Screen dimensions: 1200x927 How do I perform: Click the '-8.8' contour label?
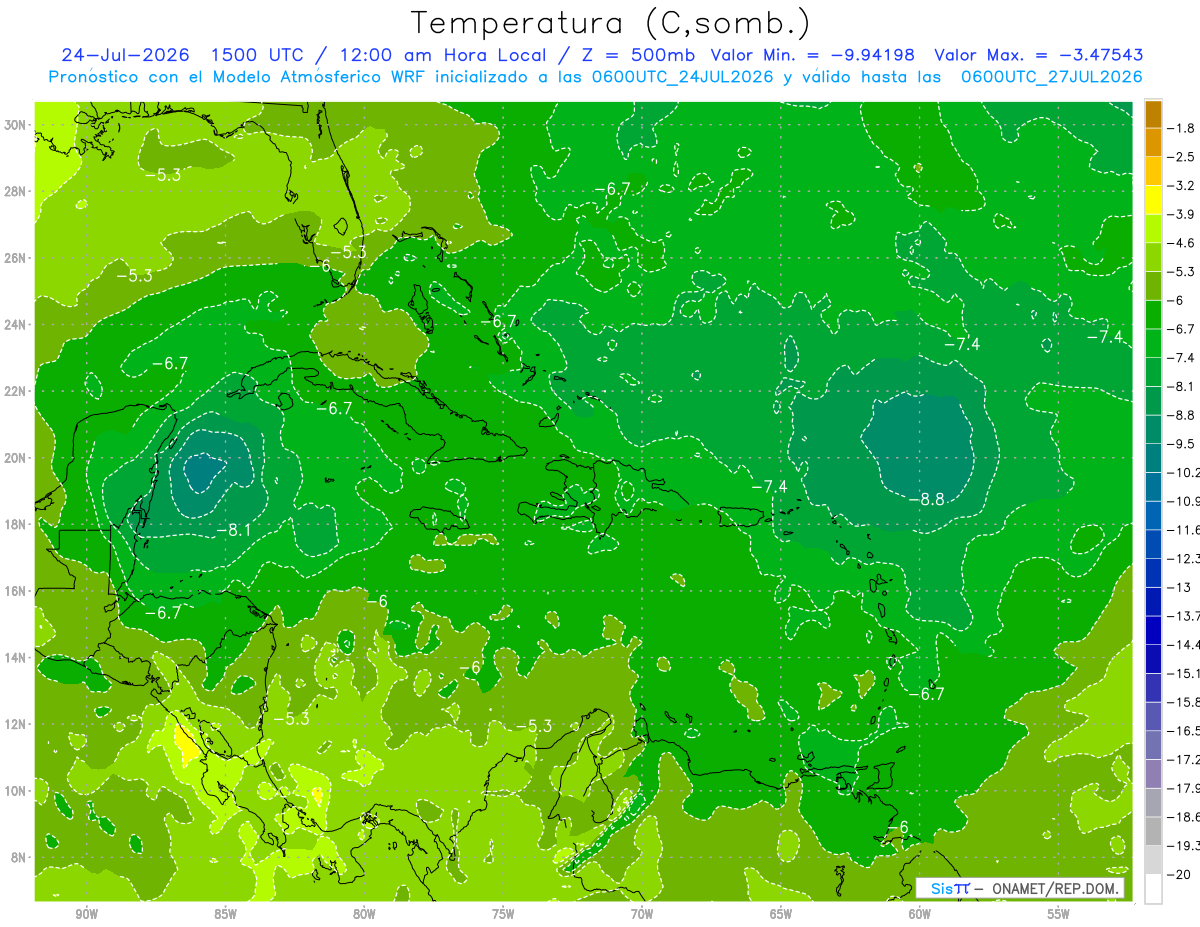(926, 499)
